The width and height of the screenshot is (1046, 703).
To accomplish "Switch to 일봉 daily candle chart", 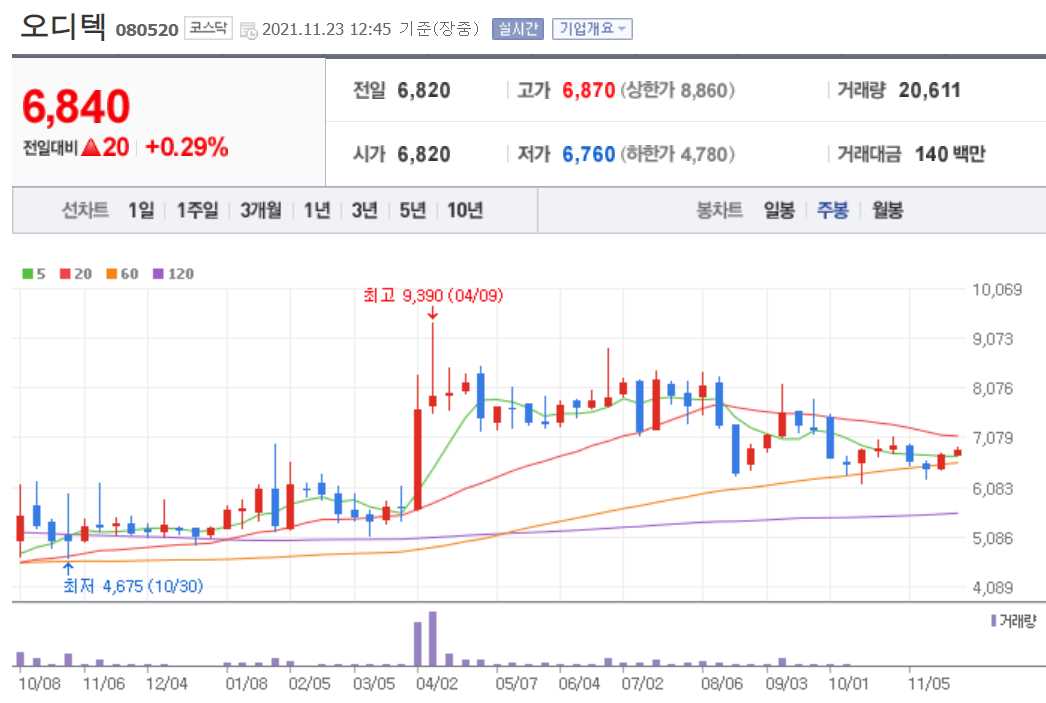I will pos(779,211).
